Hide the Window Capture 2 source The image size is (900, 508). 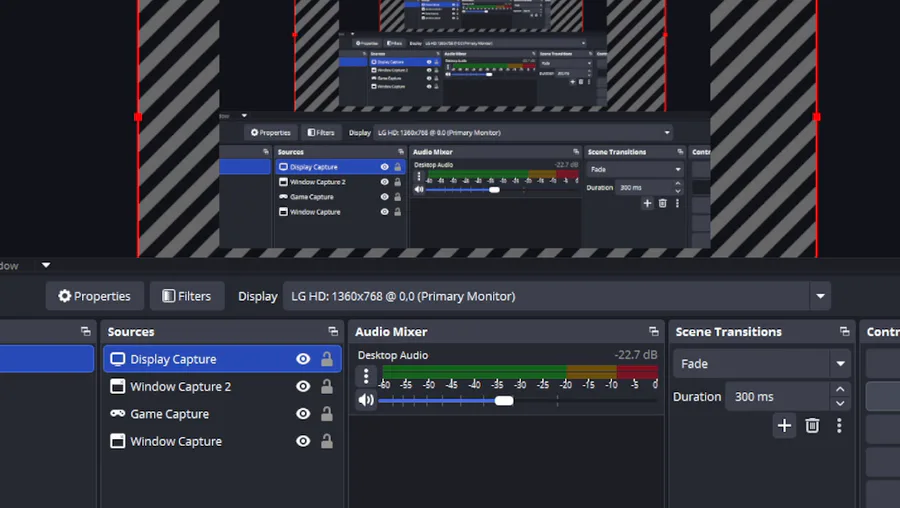point(303,386)
